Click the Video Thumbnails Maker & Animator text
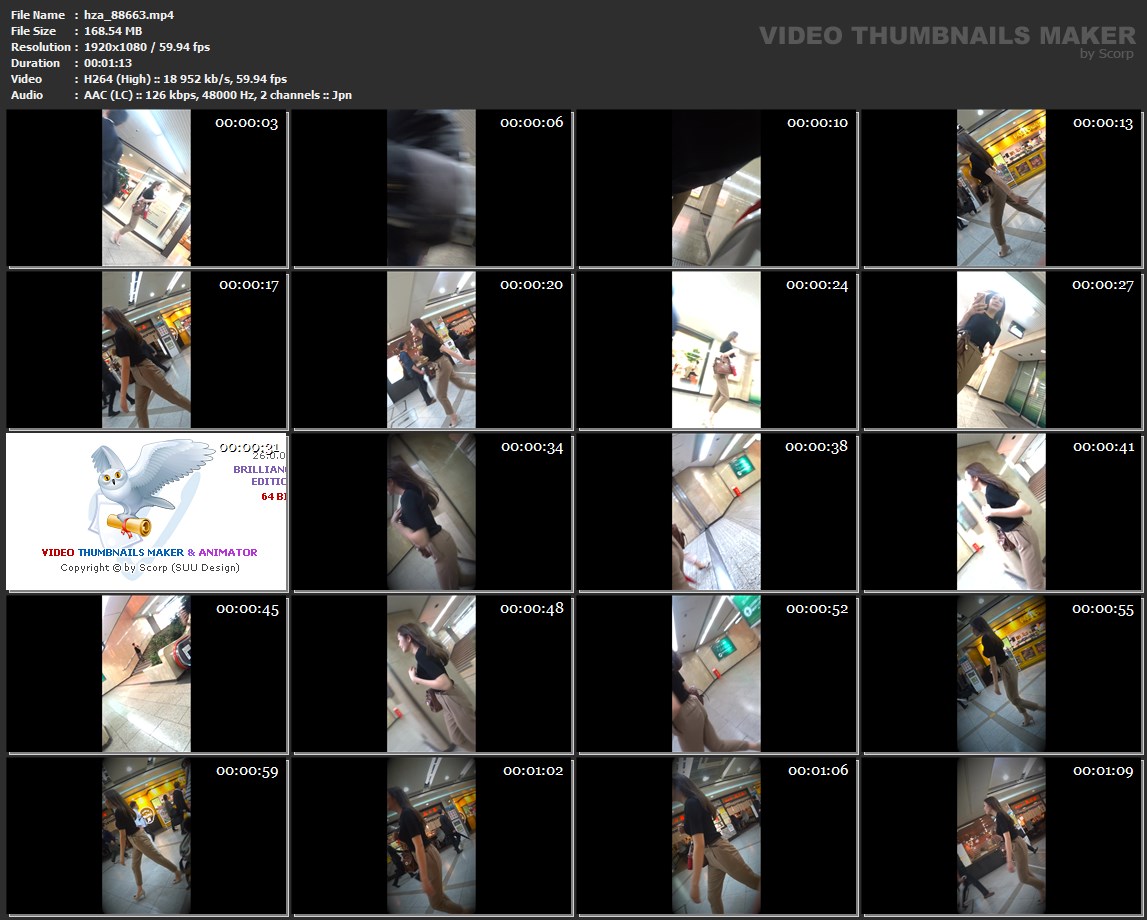 (x=149, y=552)
